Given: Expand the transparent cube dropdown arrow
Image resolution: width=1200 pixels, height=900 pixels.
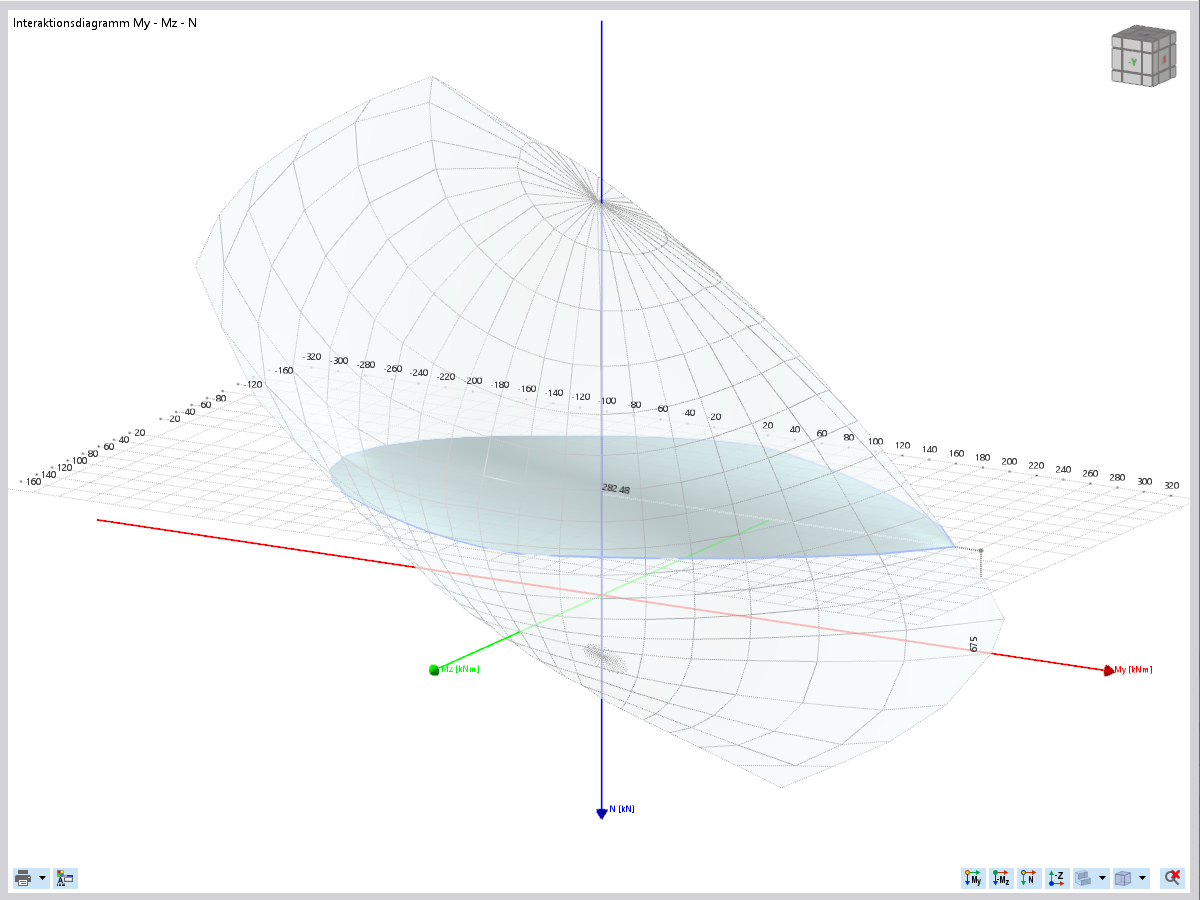Looking at the screenshot, I should coord(1143,878).
